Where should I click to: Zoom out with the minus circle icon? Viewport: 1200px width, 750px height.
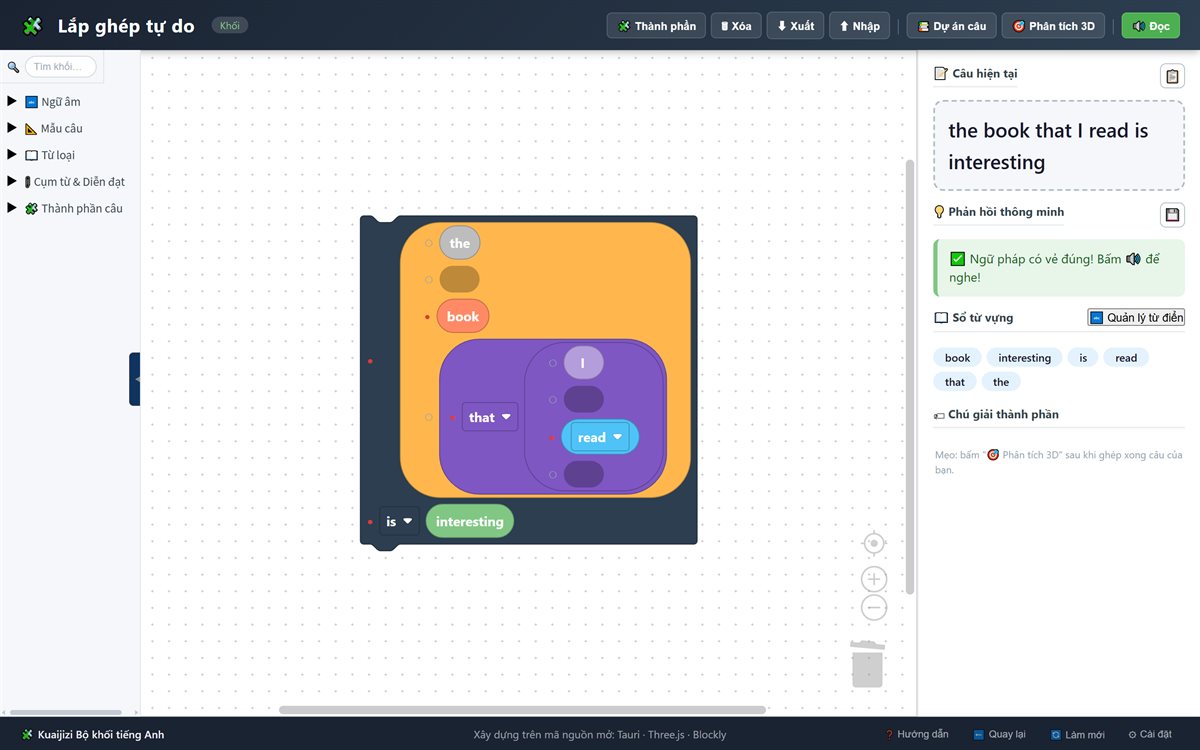coord(874,607)
